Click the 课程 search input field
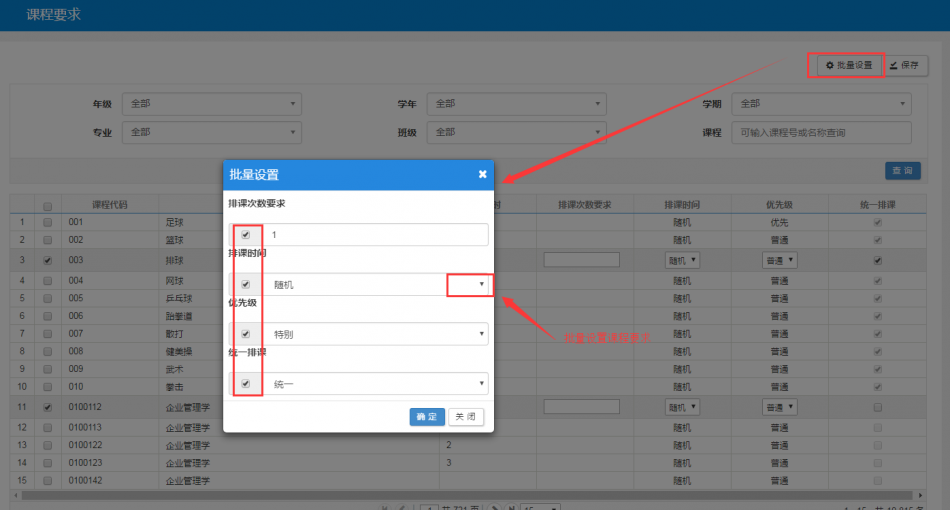 pyautogui.click(x=821, y=132)
